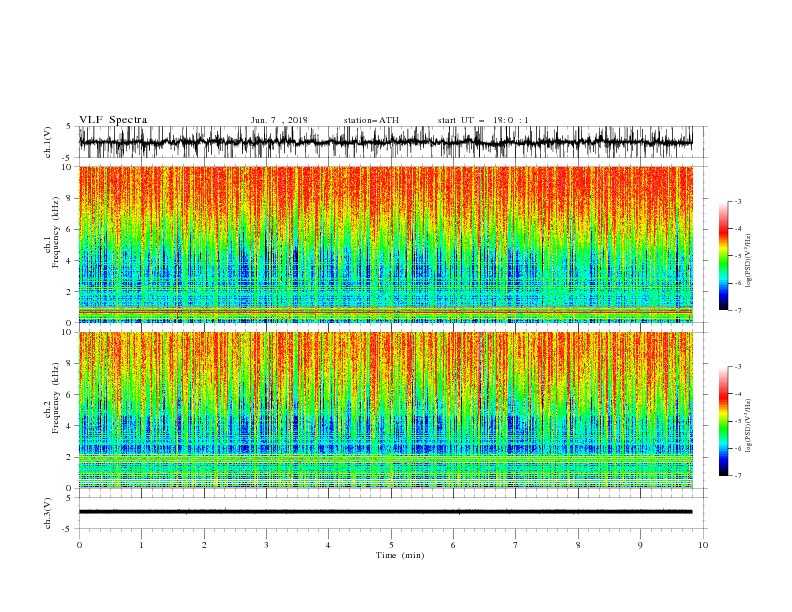The image size is (792, 612).
Task: Click the ch.2 colorbar tick value "-7"
Action: point(737,476)
